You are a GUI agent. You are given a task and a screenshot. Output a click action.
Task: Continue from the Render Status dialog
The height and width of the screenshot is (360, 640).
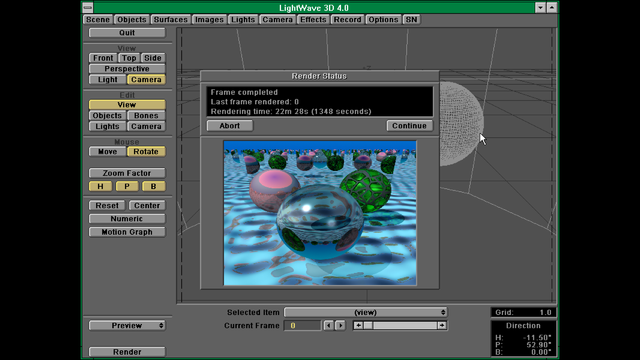(409, 126)
